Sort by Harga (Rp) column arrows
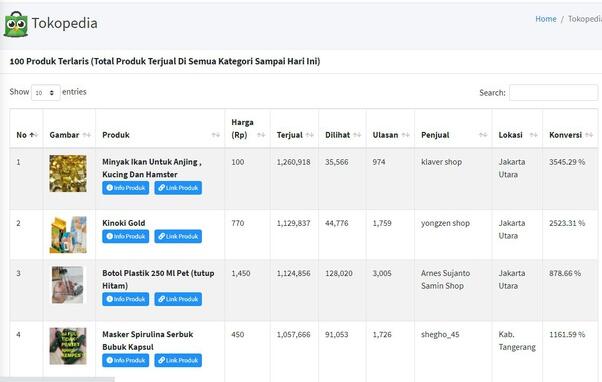 pos(261,135)
